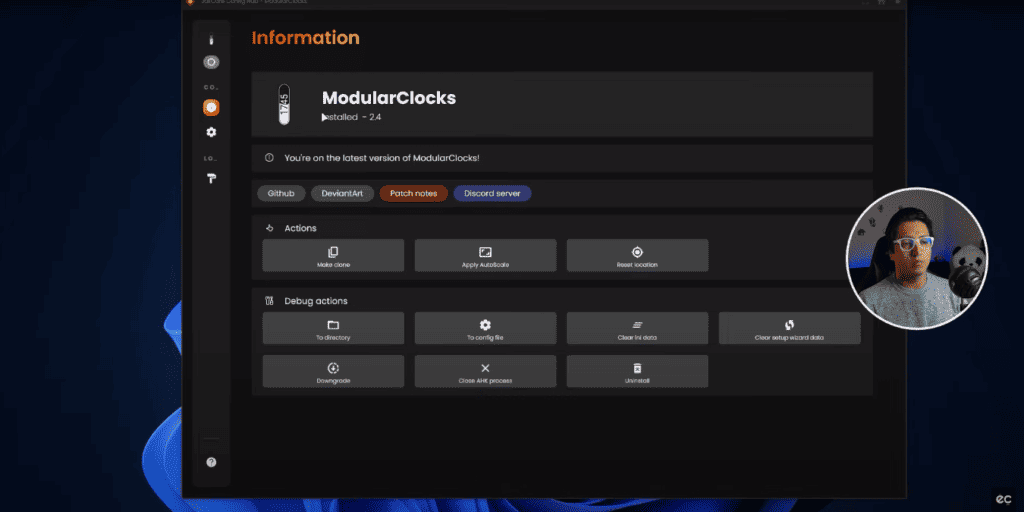This screenshot has height=512, width=1024.
Task: Open the DeviantArt link
Action: 342,193
